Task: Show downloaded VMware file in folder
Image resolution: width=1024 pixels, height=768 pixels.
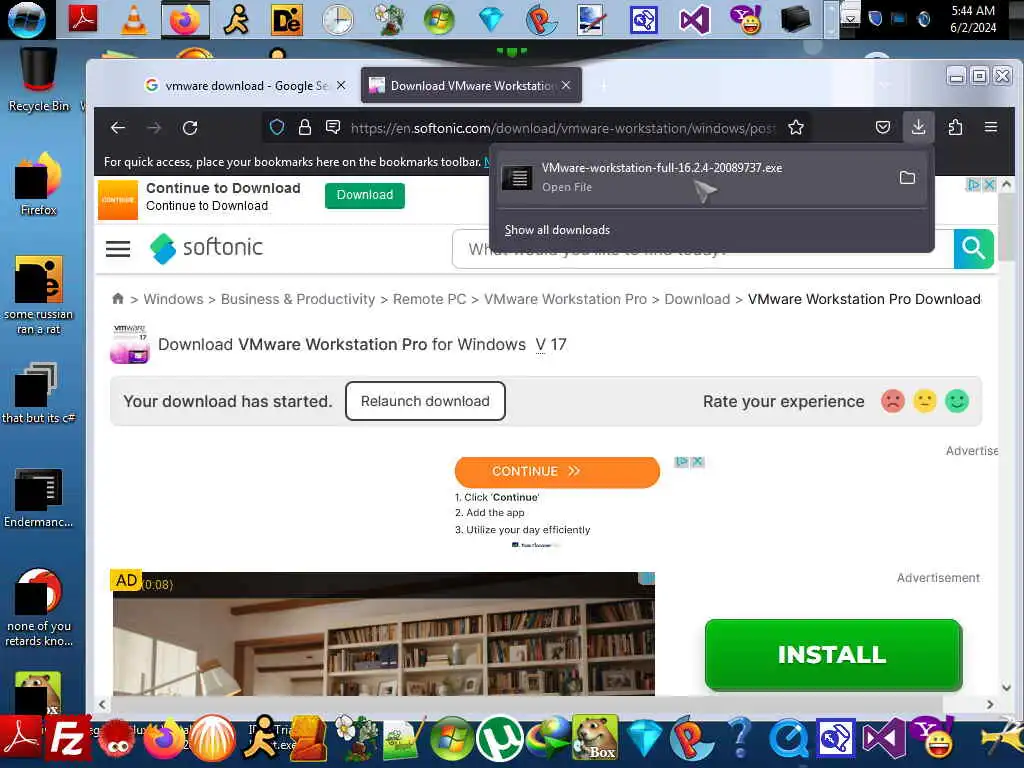Action: (907, 178)
